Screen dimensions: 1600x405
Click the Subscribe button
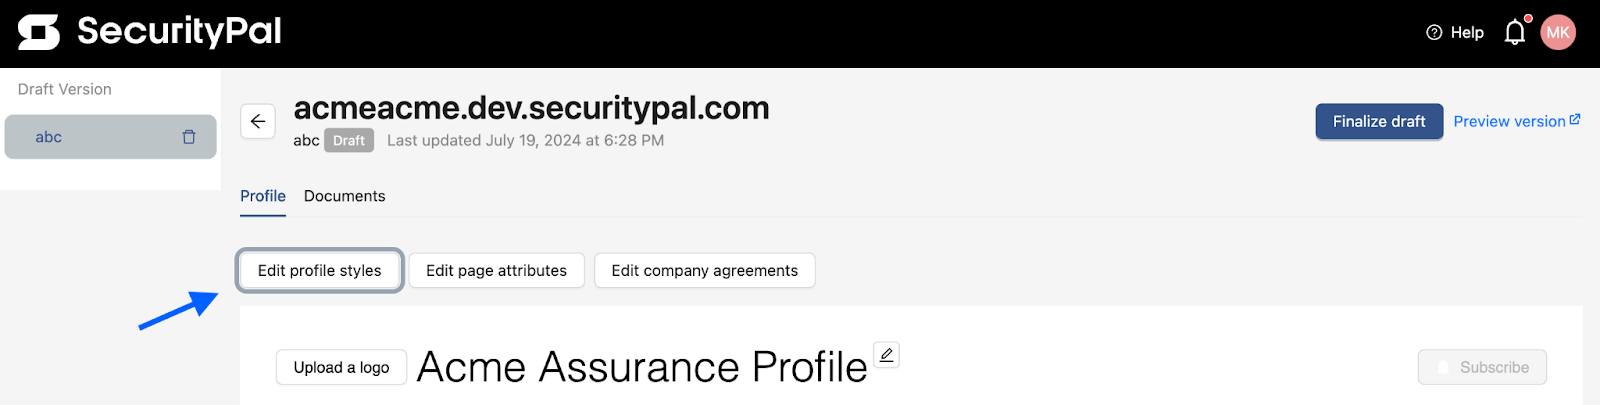click(1482, 367)
